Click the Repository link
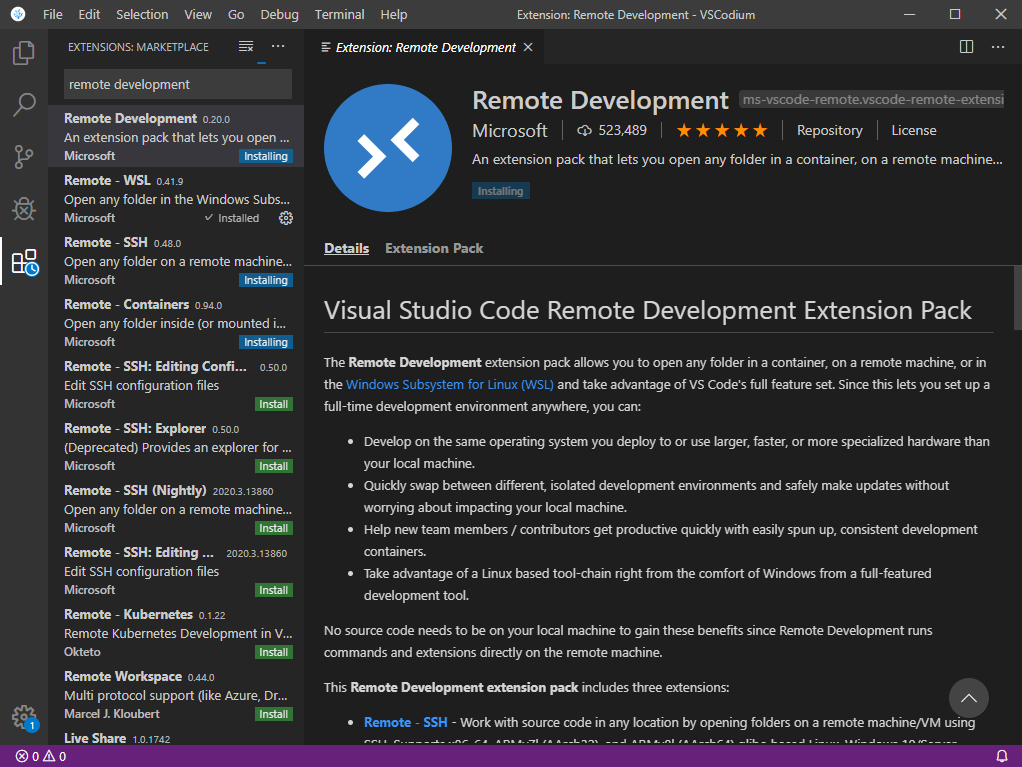1022x767 pixels. tap(829, 130)
